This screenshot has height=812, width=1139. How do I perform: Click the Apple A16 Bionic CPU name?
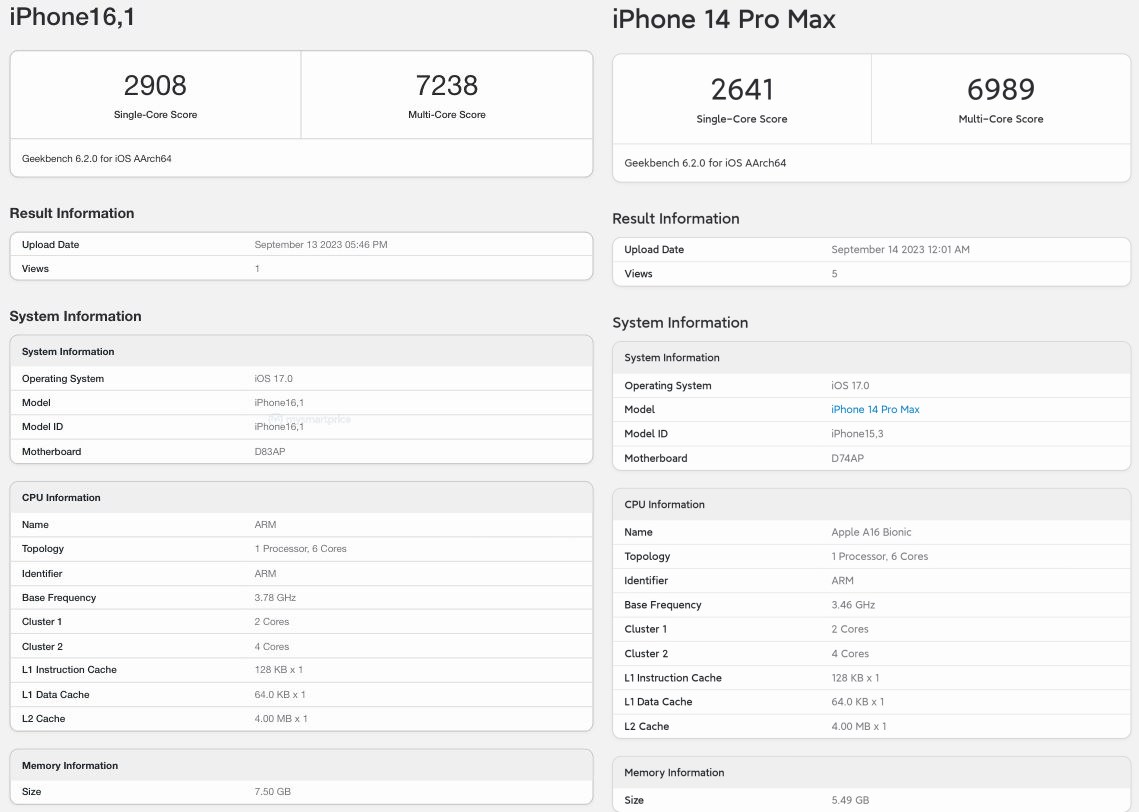(x=871, y=532)
